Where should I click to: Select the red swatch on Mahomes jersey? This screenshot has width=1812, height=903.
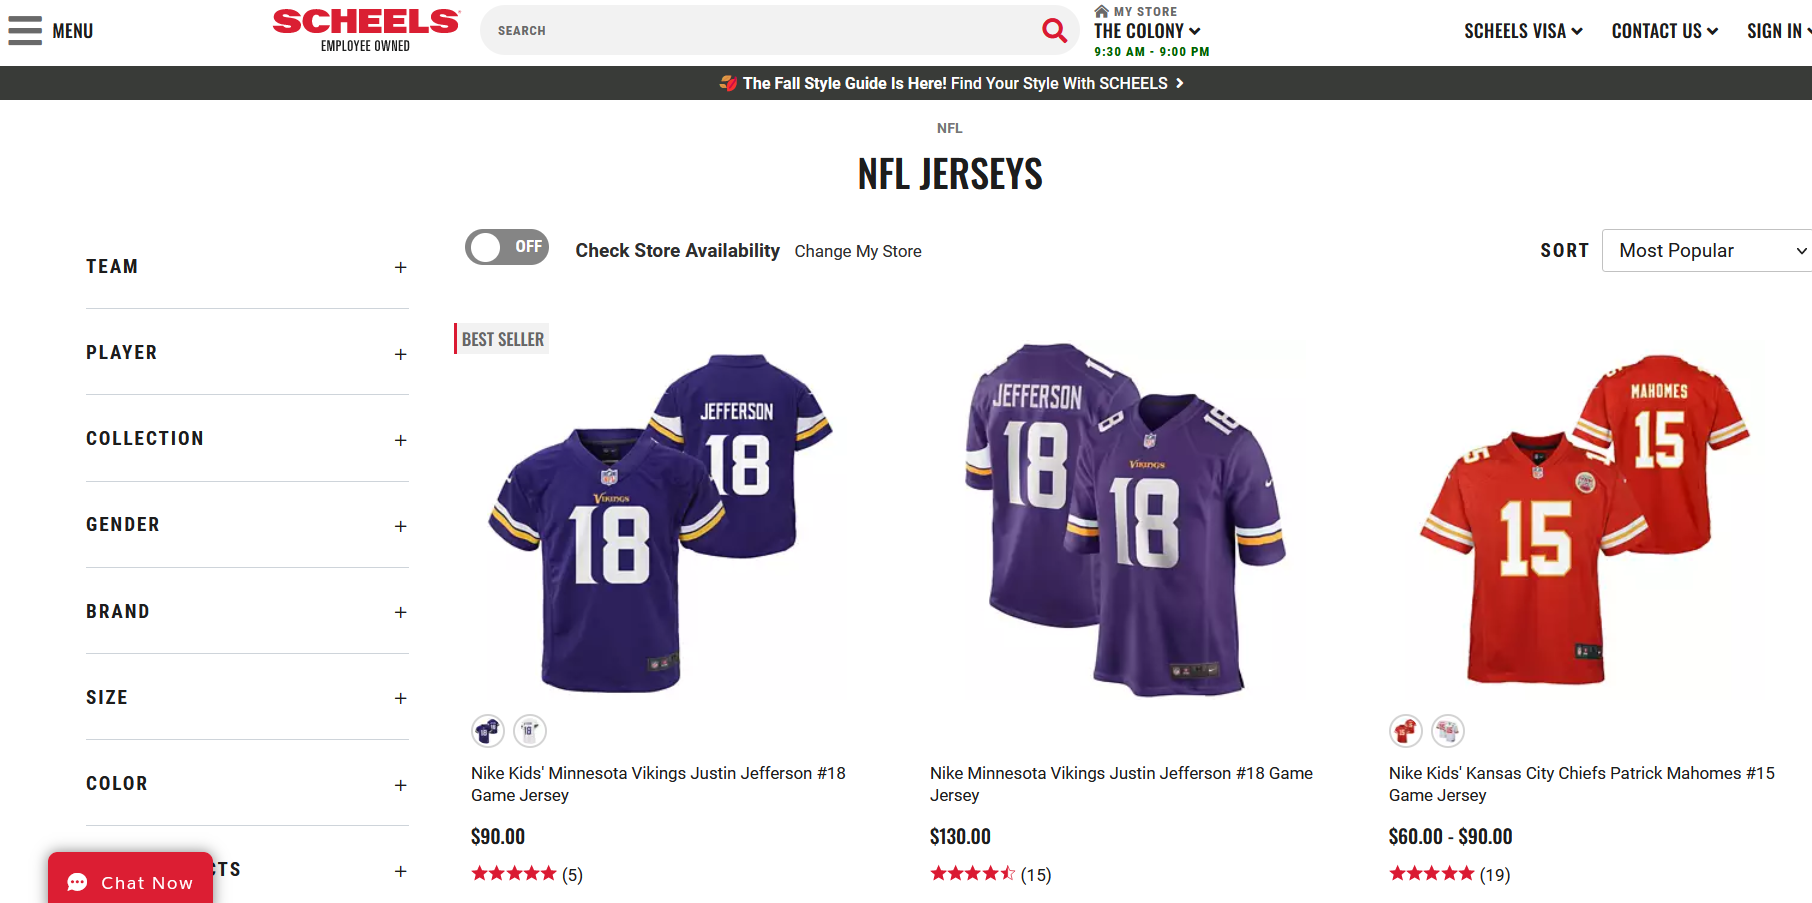click(1406, 731)
